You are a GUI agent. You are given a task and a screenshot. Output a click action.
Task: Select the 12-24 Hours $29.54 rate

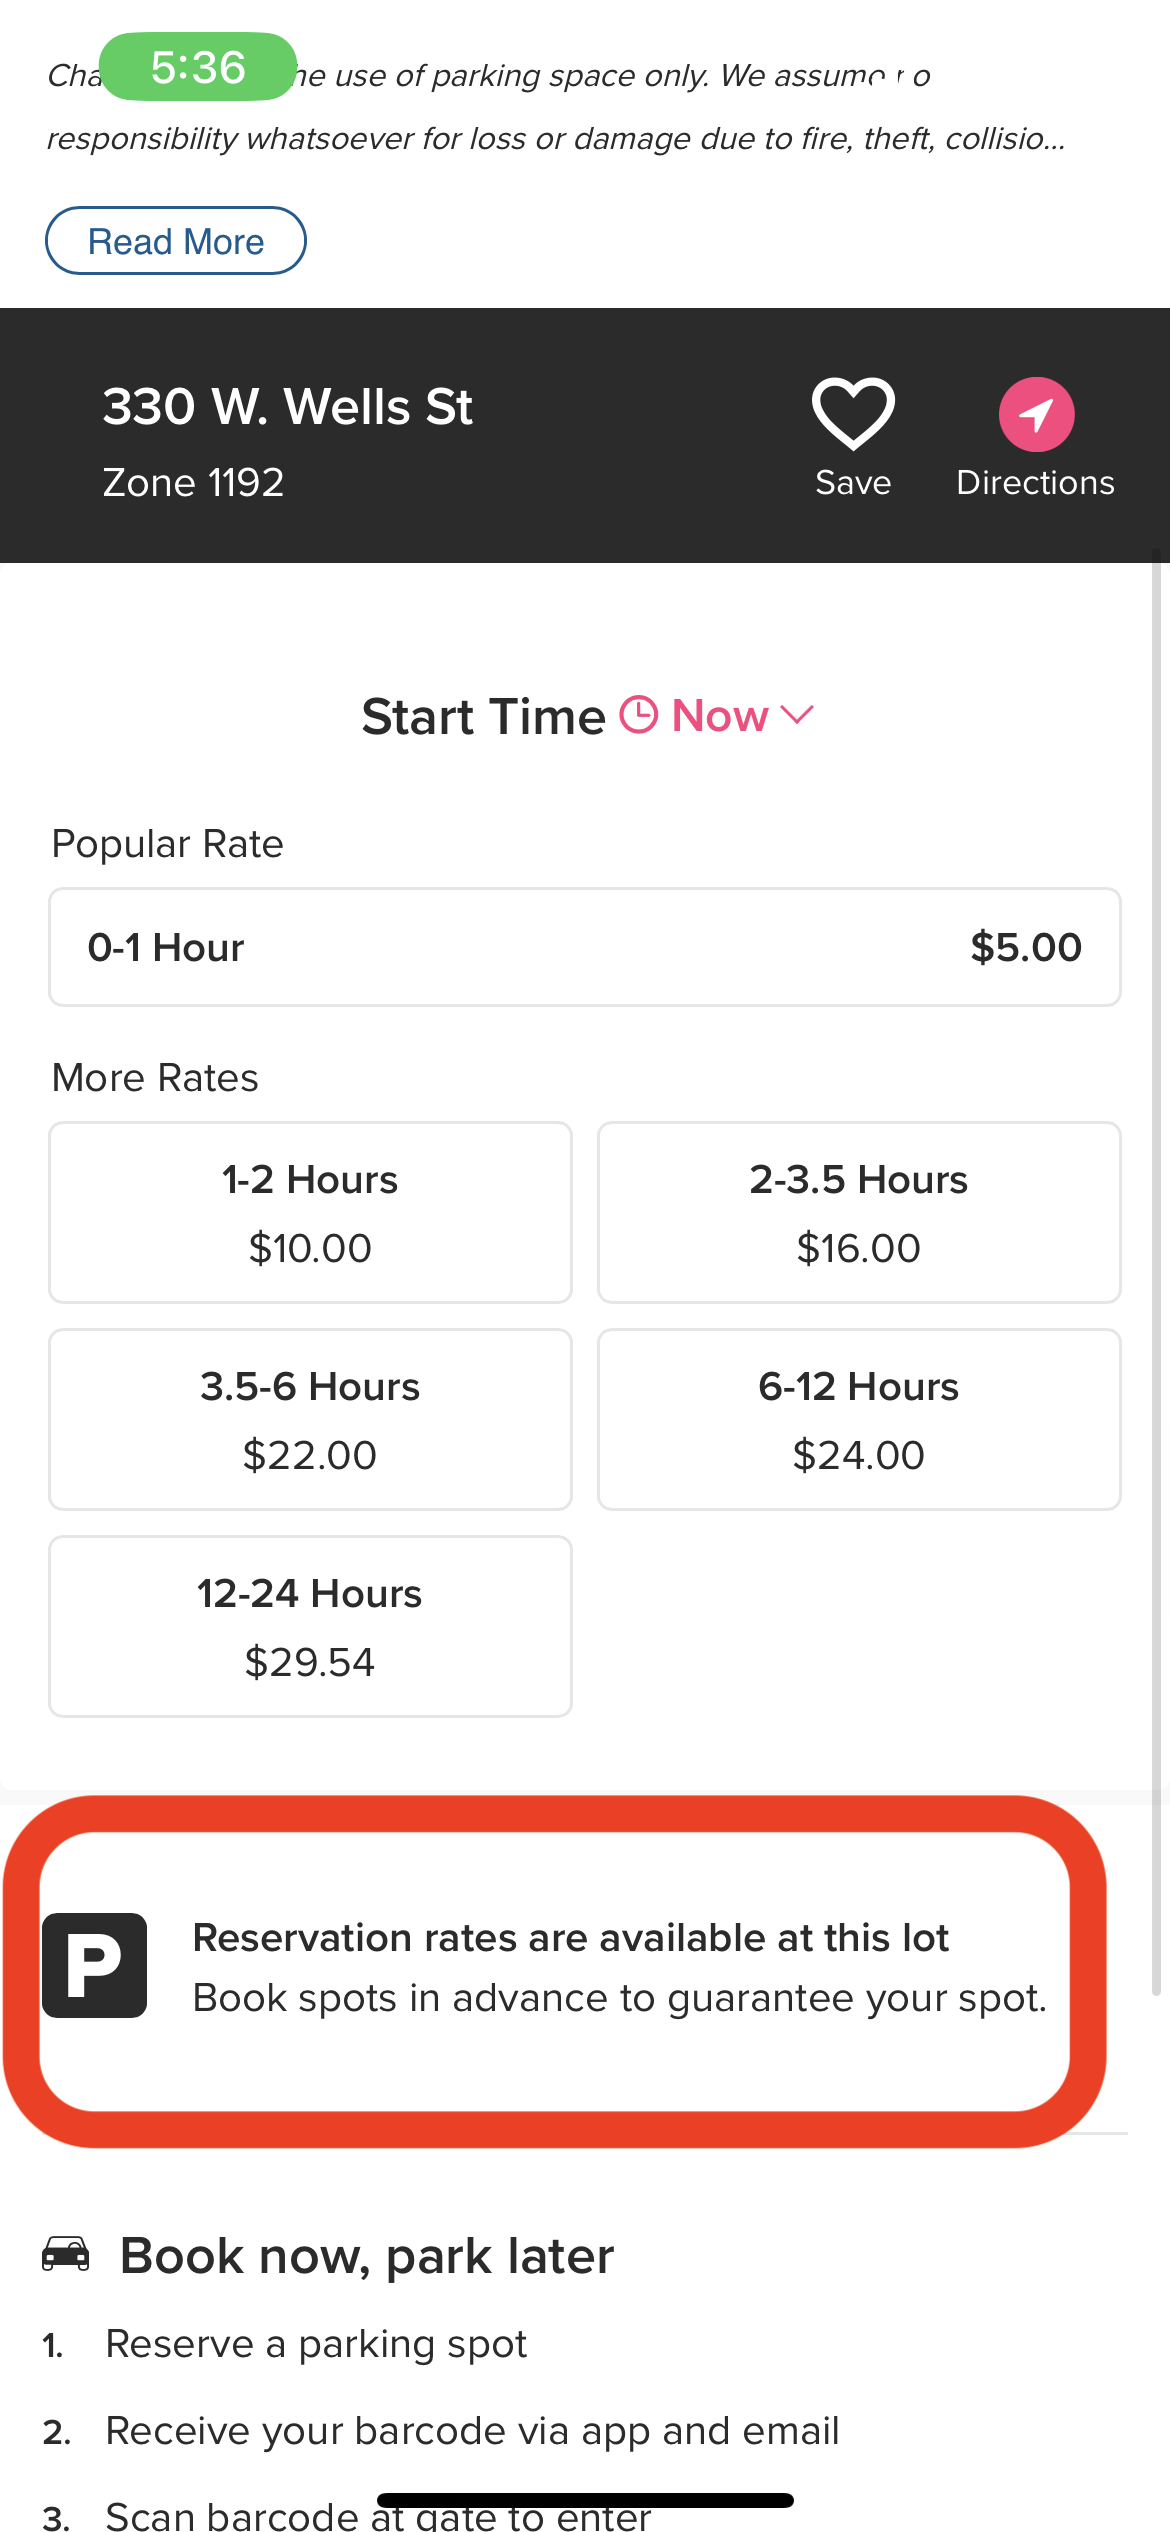[310, 1626]
